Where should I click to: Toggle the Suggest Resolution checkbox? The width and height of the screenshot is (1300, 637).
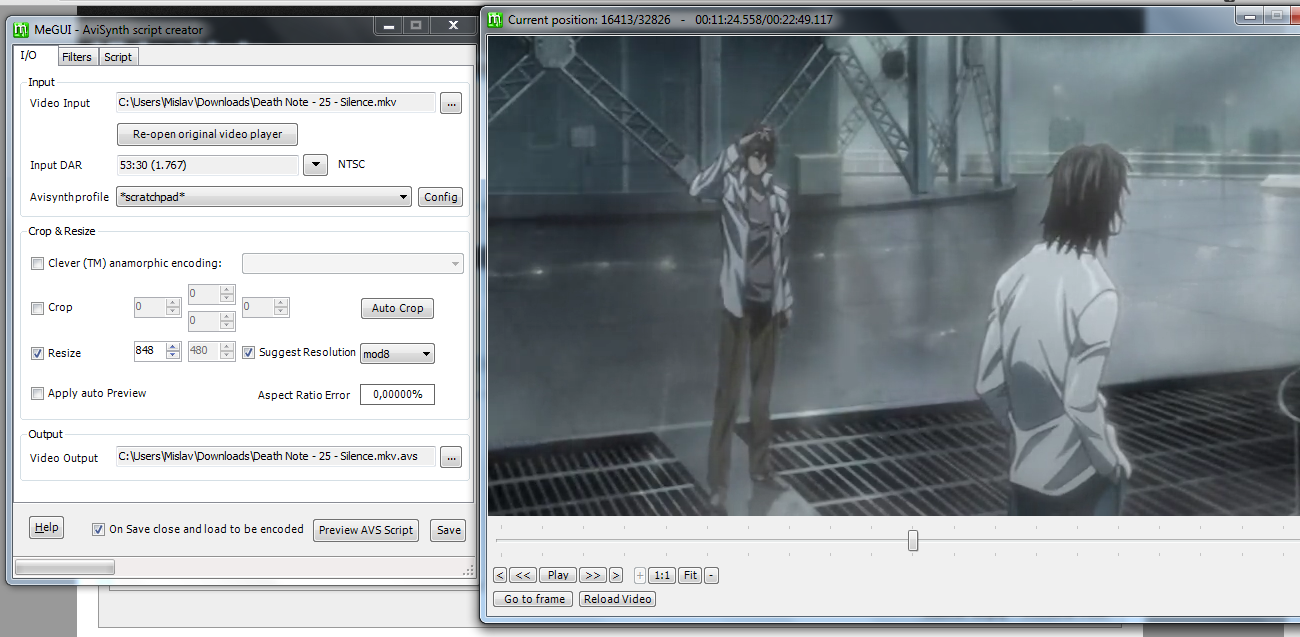[x=249, y=352]
